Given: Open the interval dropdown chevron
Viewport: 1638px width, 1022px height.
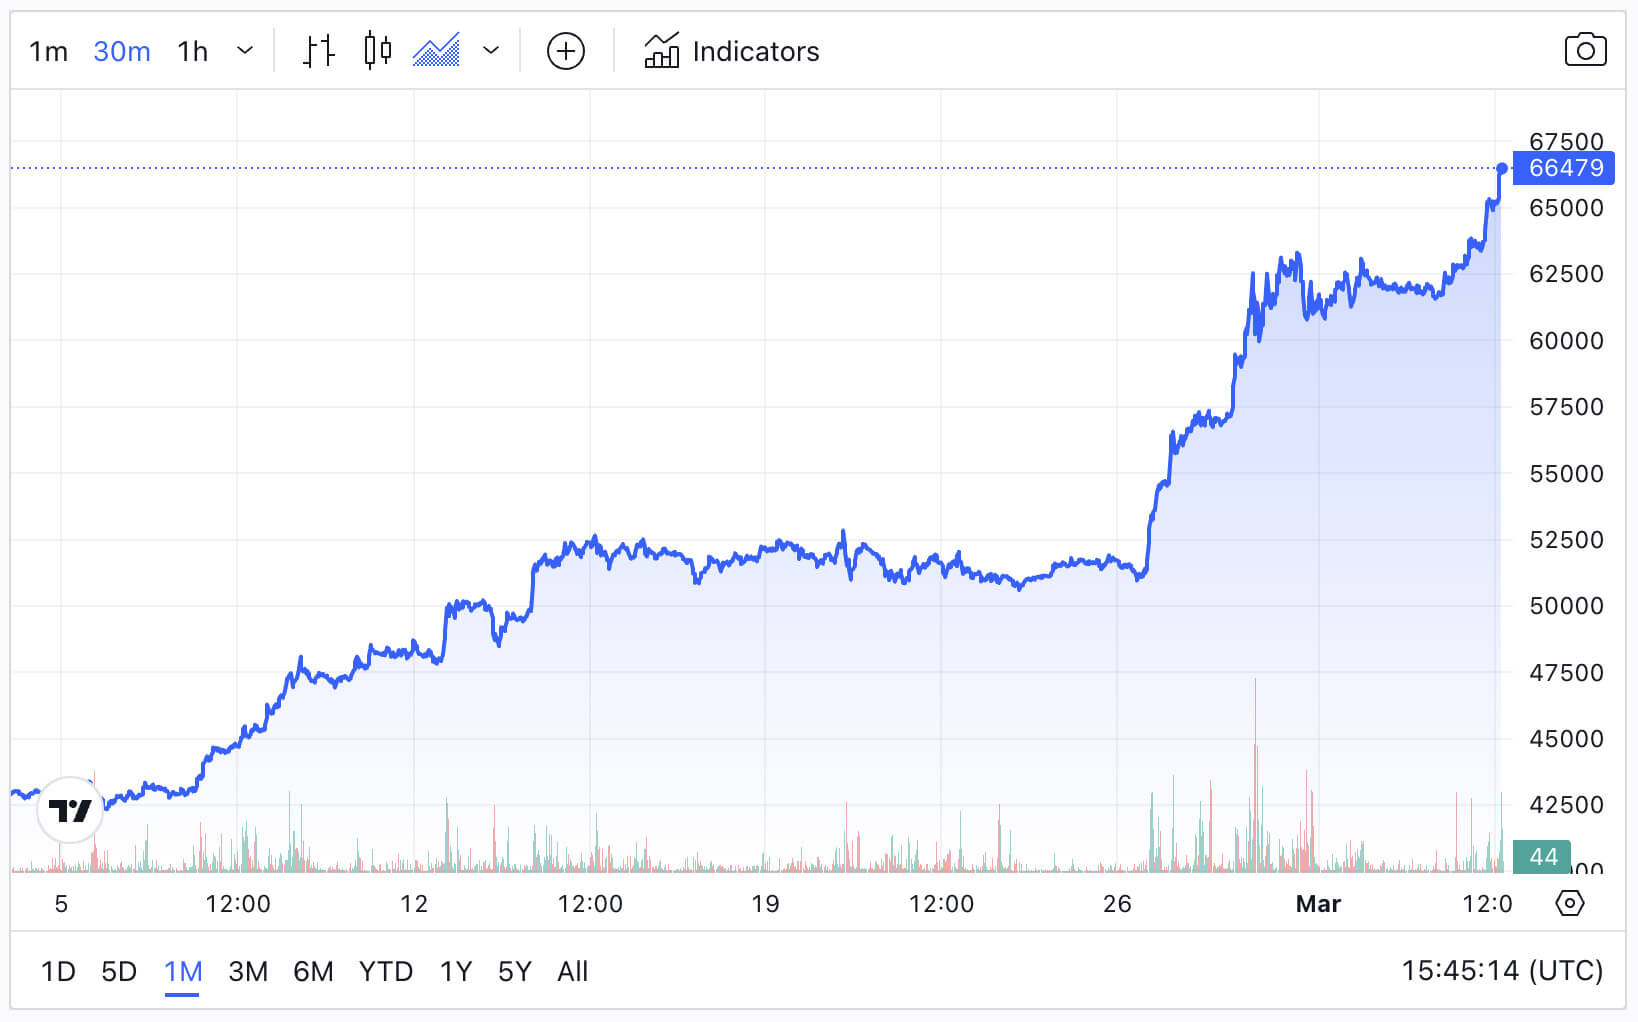Looking at the screenshot, I should click(x=245, y=51).
